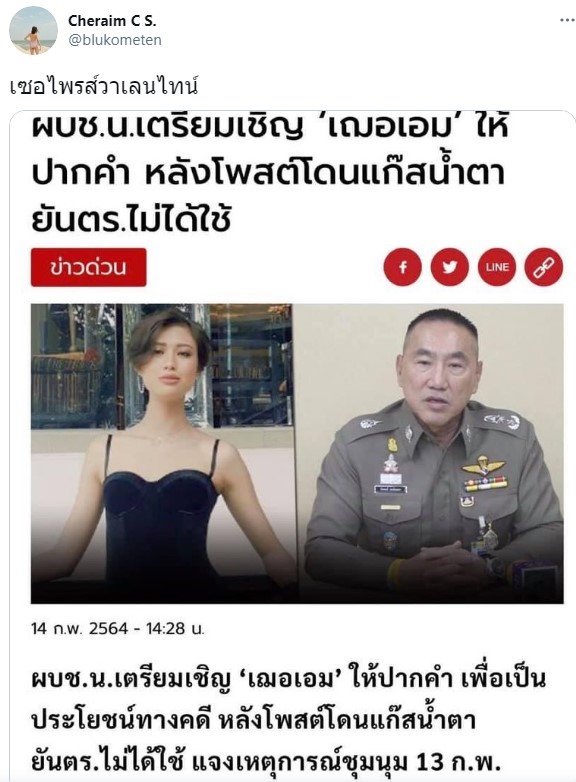Click the tweet text เซอไพรส์วาเลนไทน์
Image resolution: width=576 pixels, height=782 pixels.
tap(104, 86)
